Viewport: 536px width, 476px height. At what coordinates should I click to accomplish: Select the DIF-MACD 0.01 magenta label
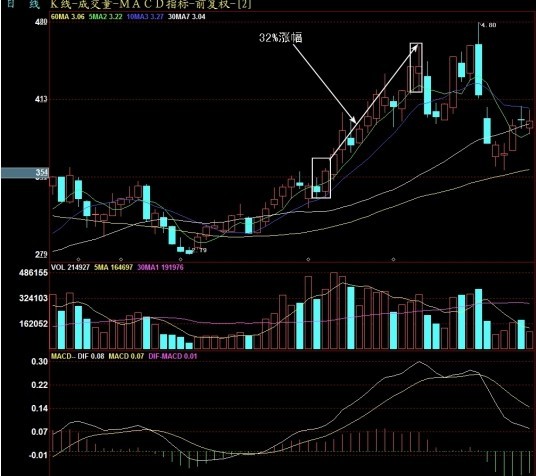click(x=173, y=356)
